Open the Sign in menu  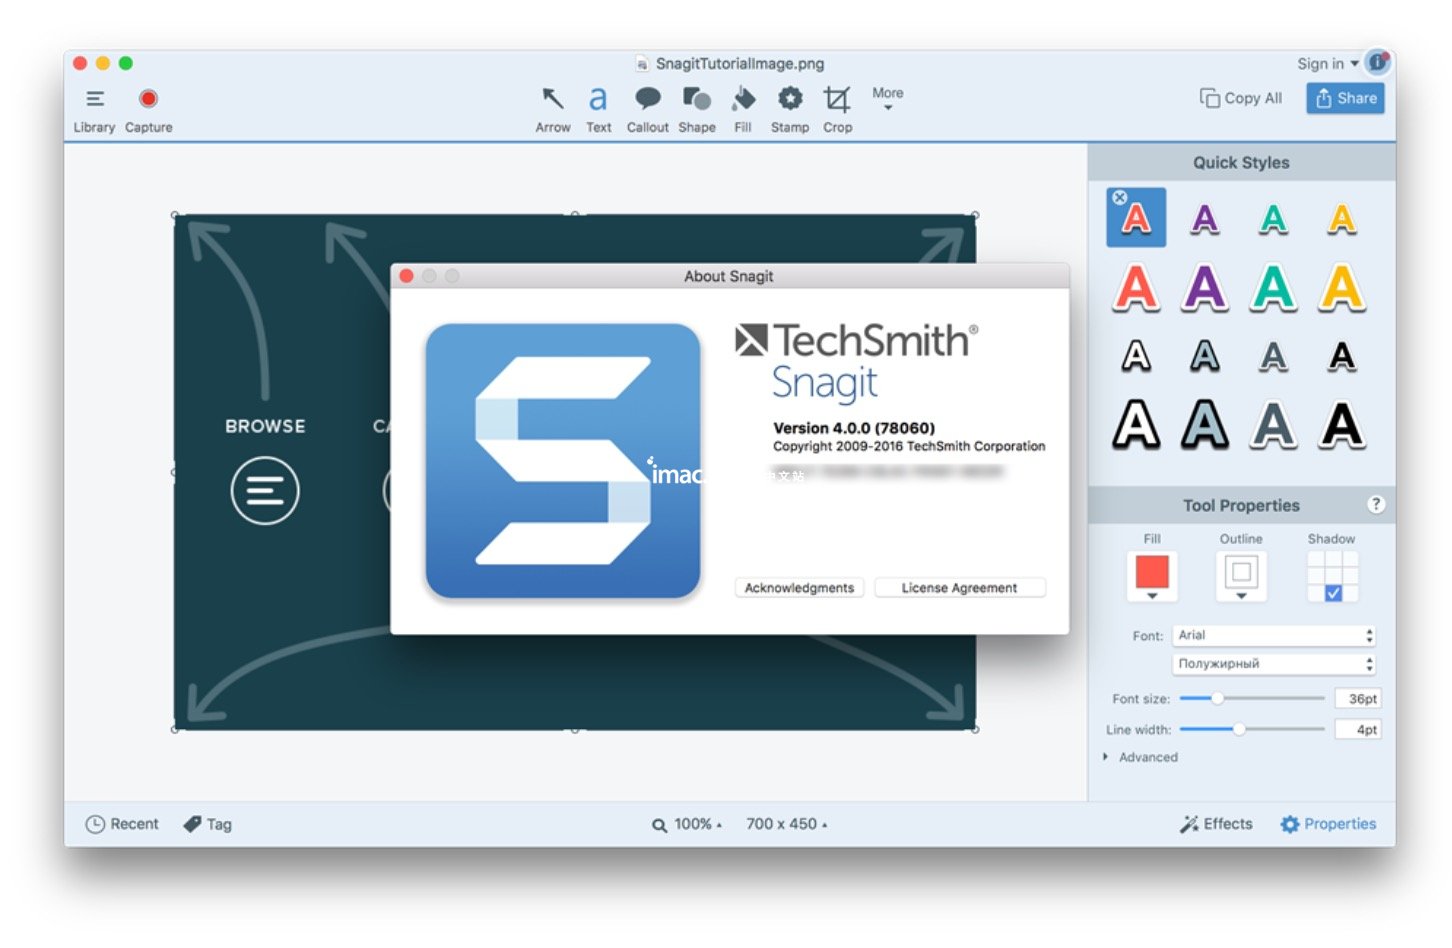pos(1327,63)
